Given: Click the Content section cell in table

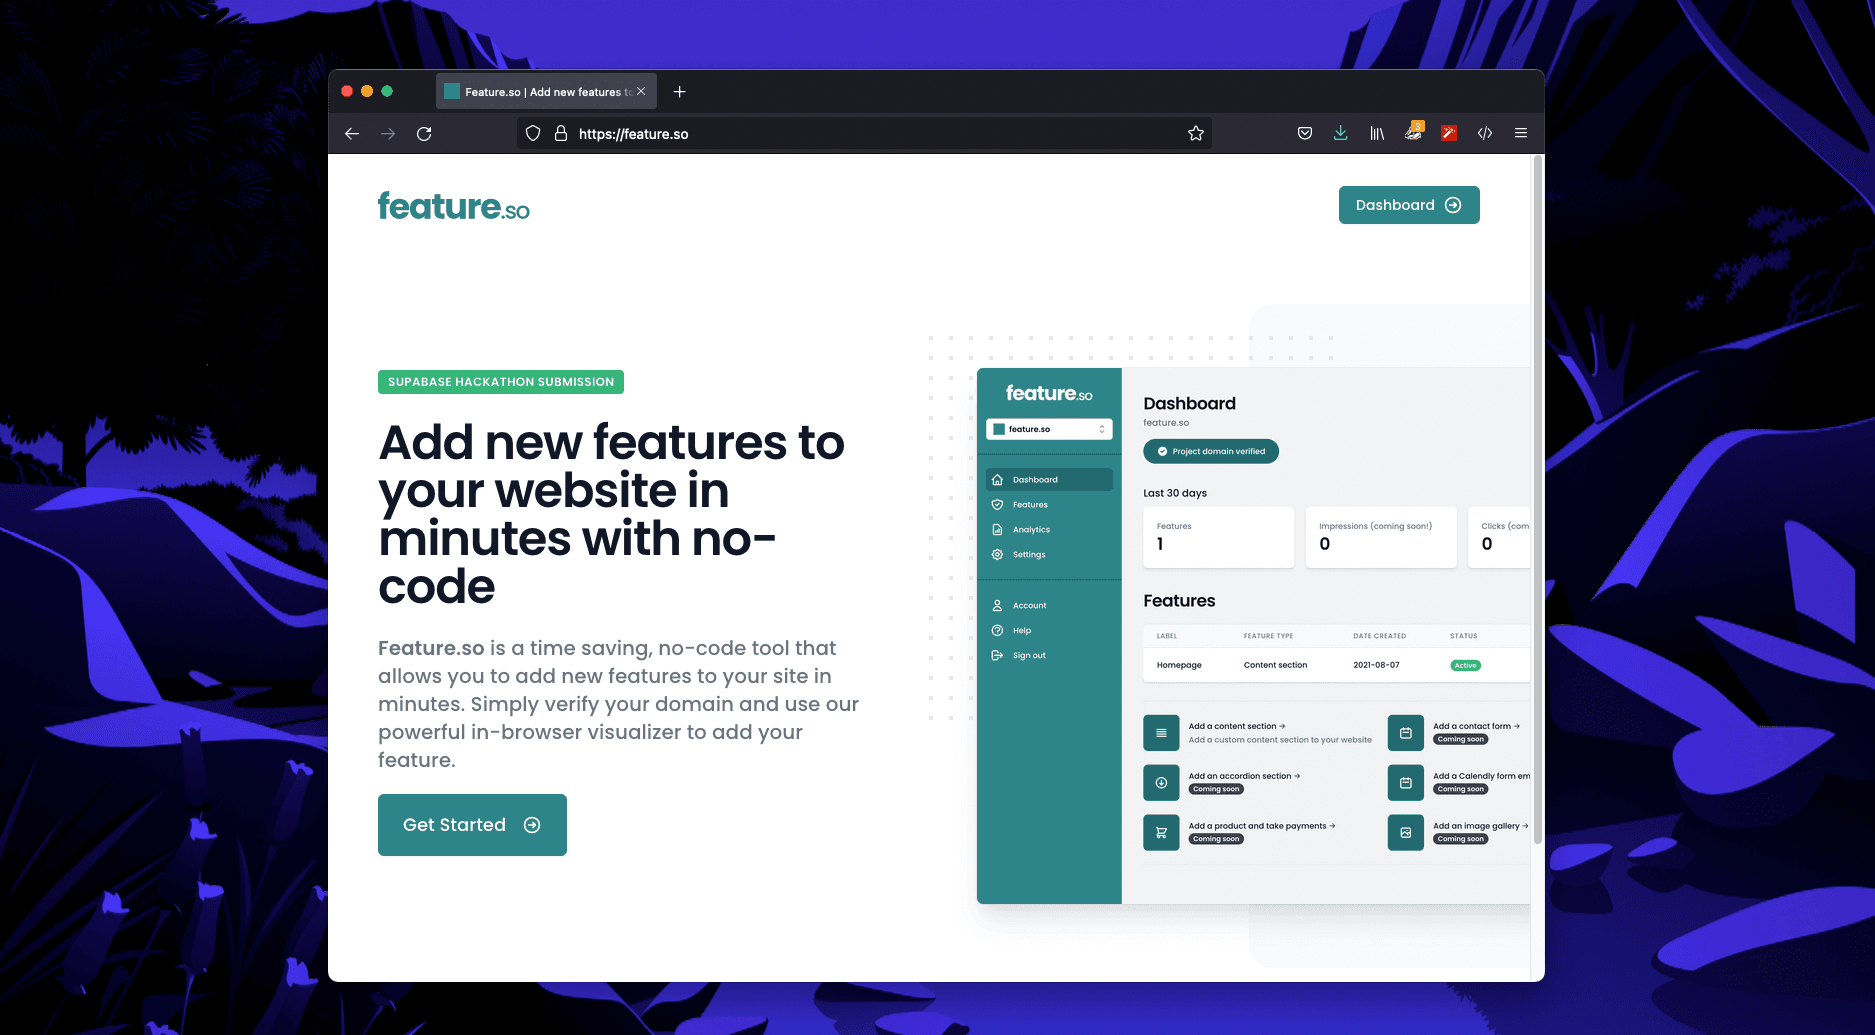Looking at the screenshot, I should tap(1275, 665).
